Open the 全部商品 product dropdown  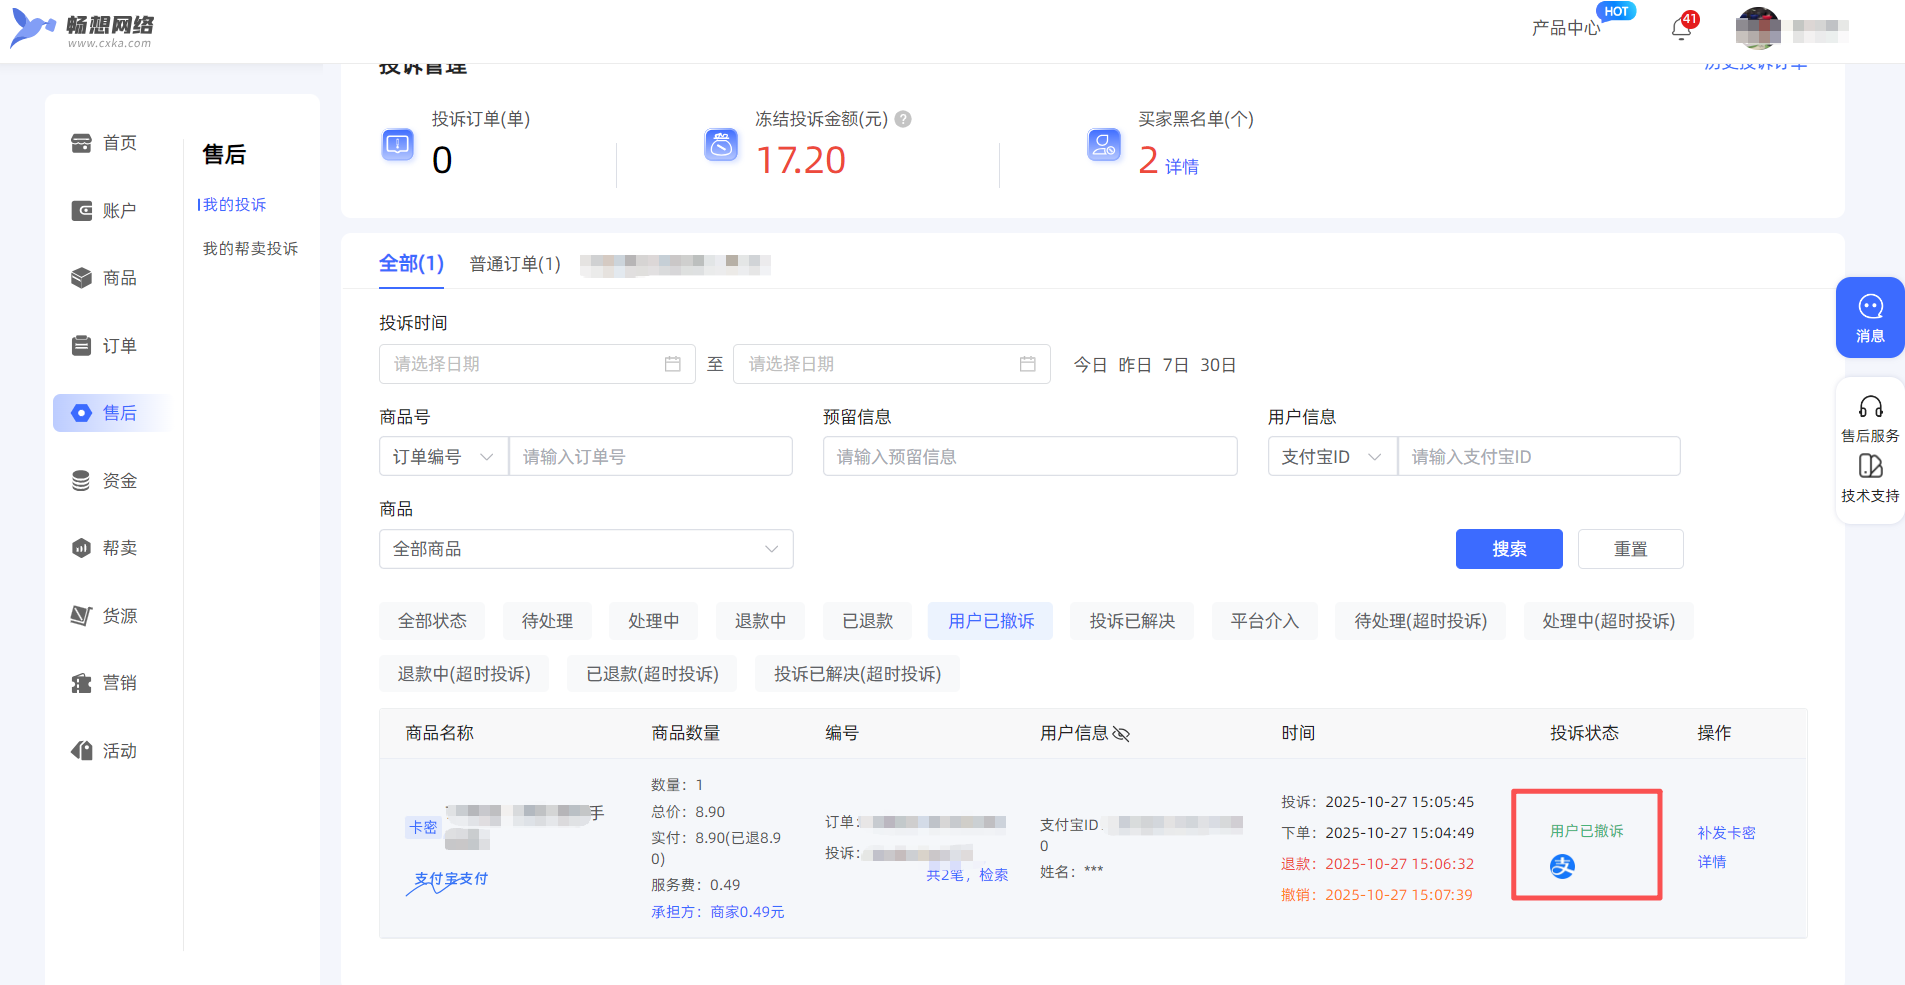(585, 549)
